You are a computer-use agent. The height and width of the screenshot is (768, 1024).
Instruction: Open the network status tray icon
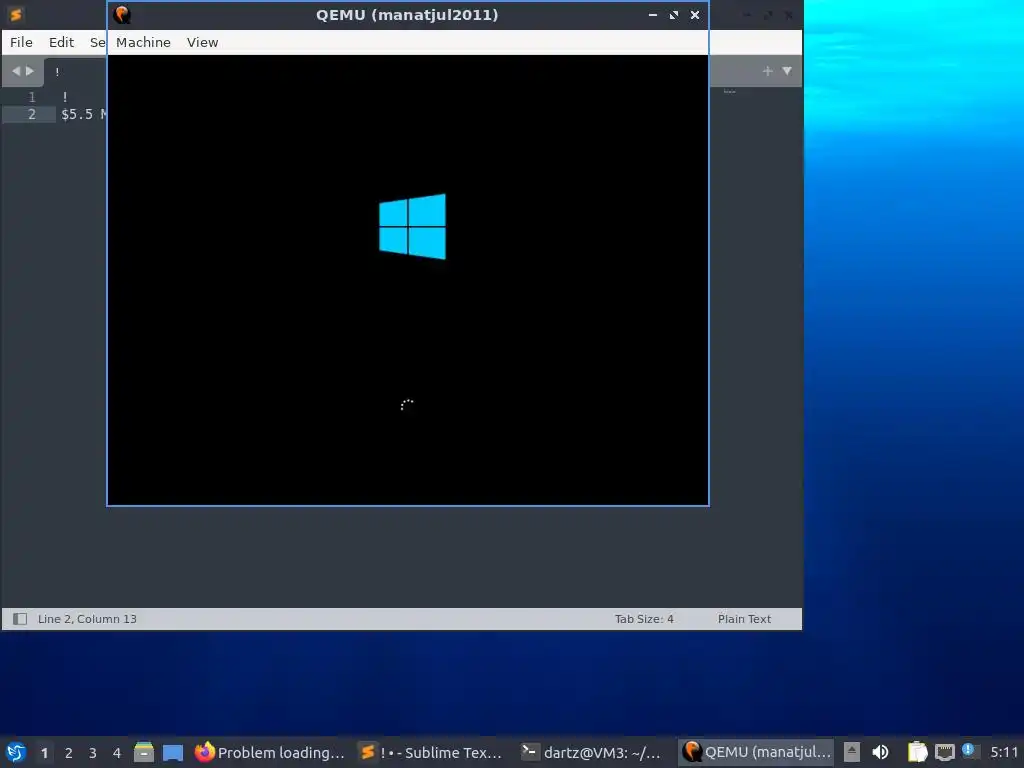coord(944,753)
